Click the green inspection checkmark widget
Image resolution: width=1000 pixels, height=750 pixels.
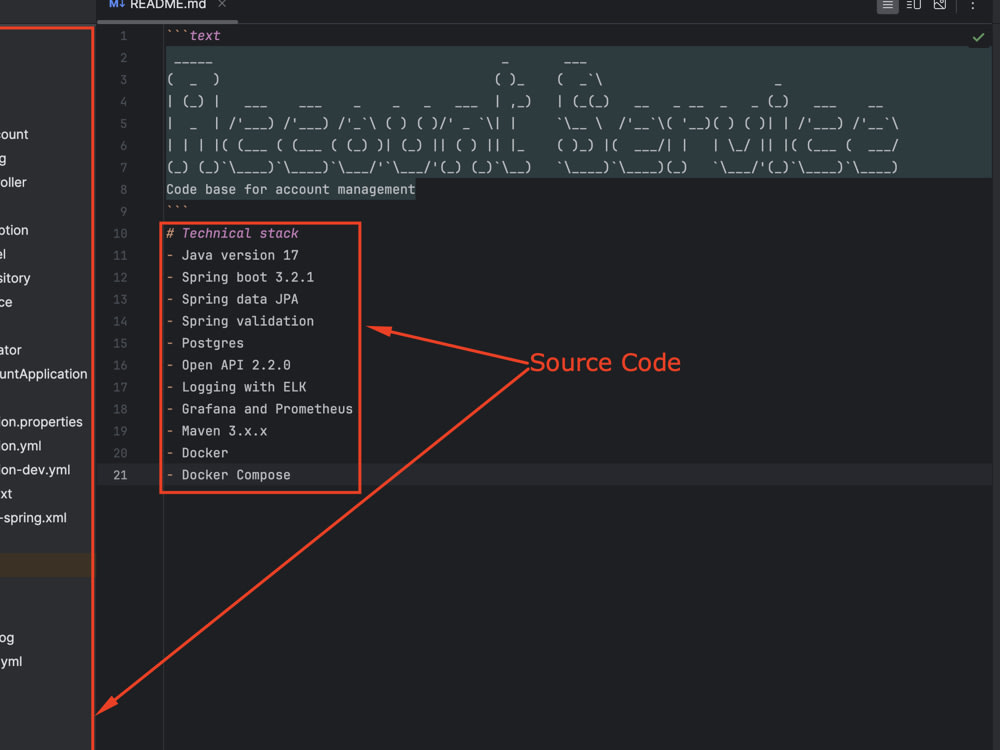tap(978, 38)
